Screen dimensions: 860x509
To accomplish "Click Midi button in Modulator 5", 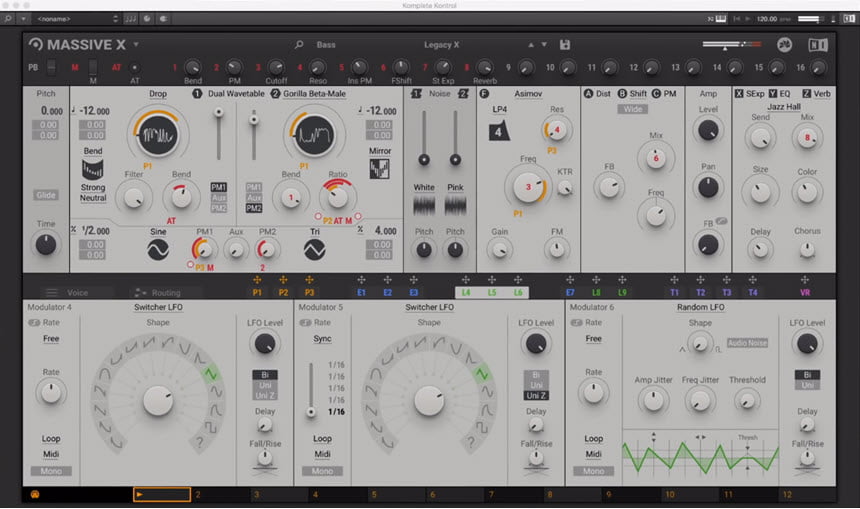I will click(322, 454).
